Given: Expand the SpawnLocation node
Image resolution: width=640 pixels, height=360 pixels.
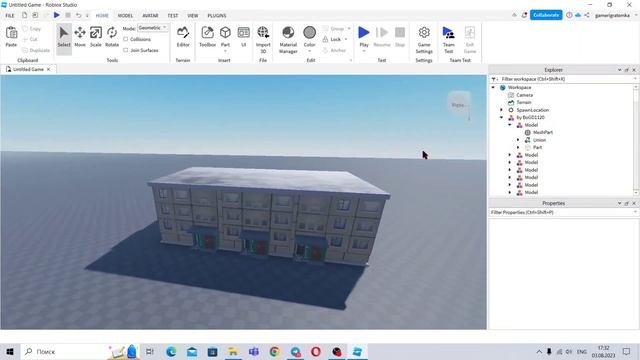Looking at the screenshot, I should (502, 110).
